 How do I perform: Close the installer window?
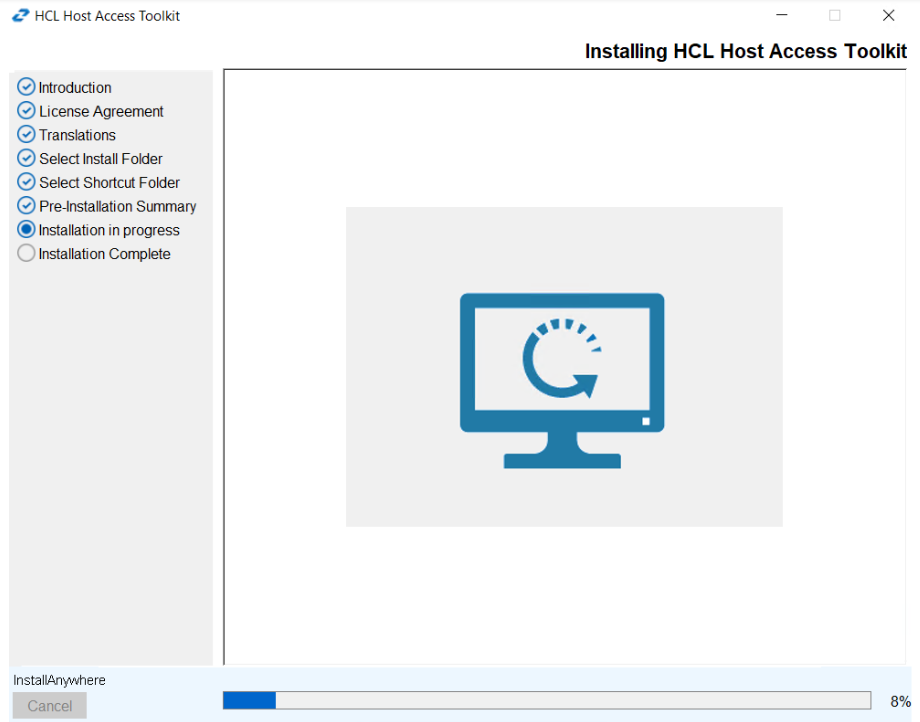(888, 15)
